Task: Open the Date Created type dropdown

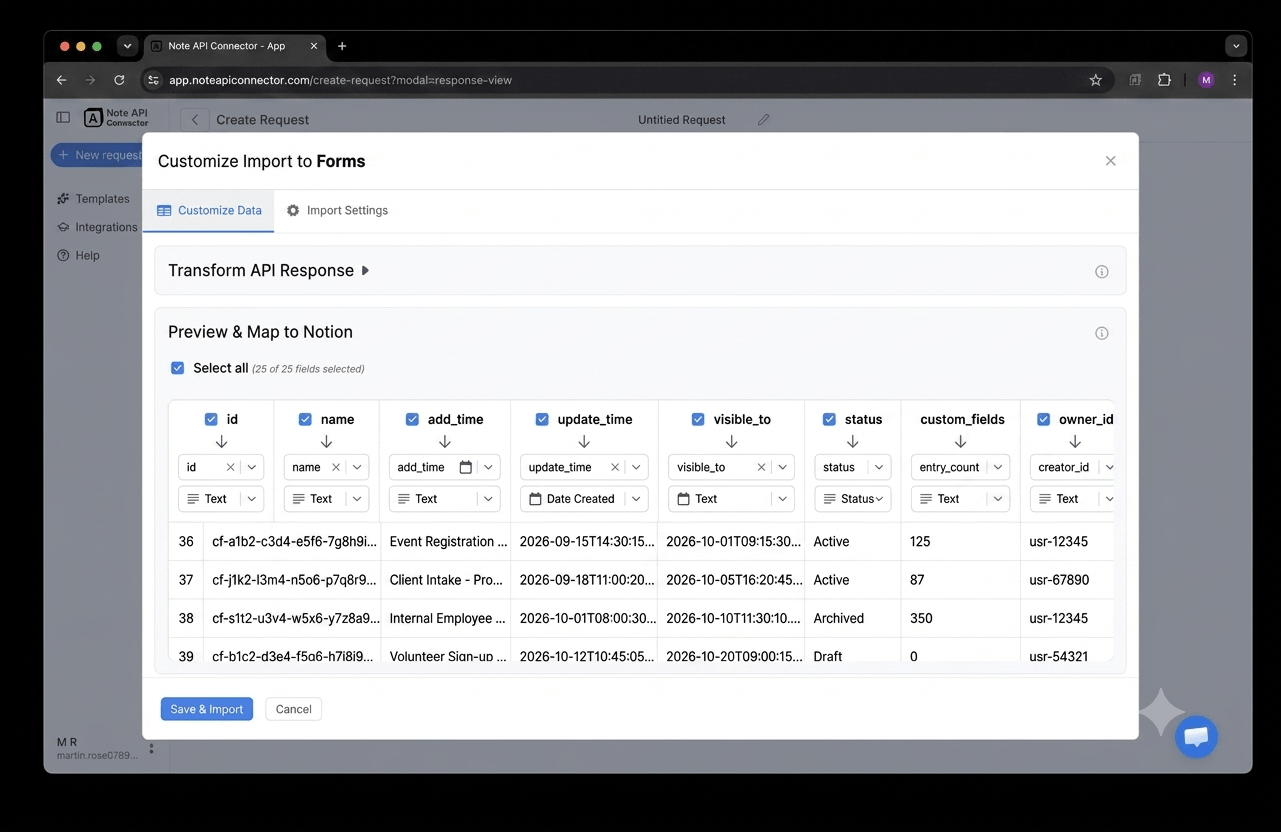Action: (x=584, y=499)
